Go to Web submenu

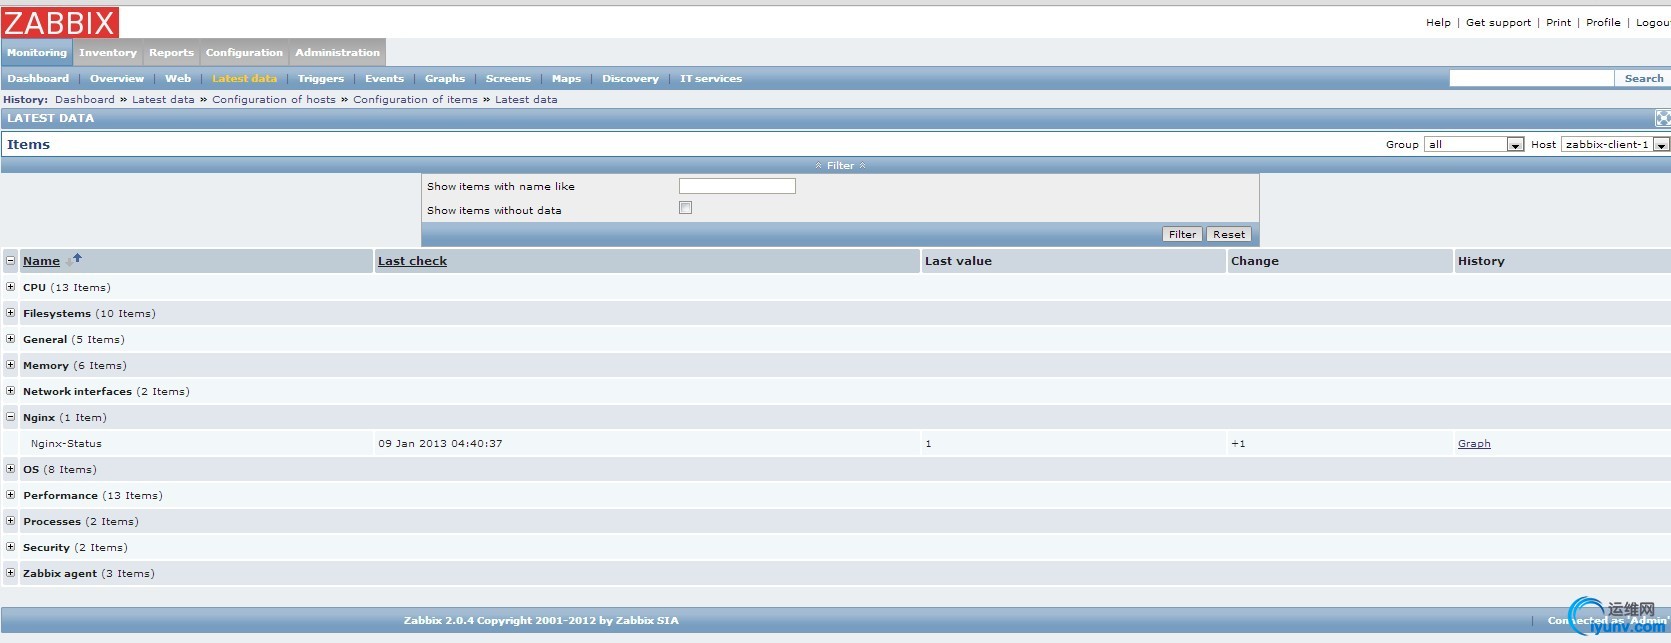tap(178, 78)
